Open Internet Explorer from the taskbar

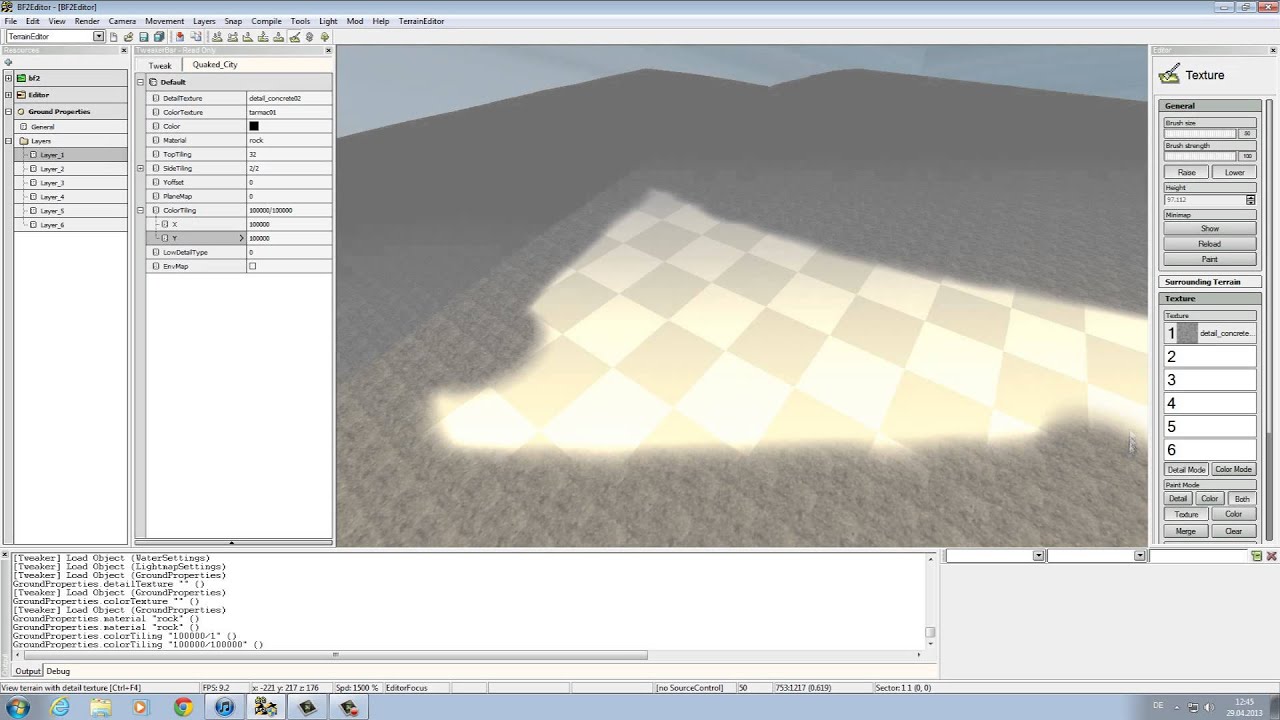pyautogui.click(x=61, y=707)
